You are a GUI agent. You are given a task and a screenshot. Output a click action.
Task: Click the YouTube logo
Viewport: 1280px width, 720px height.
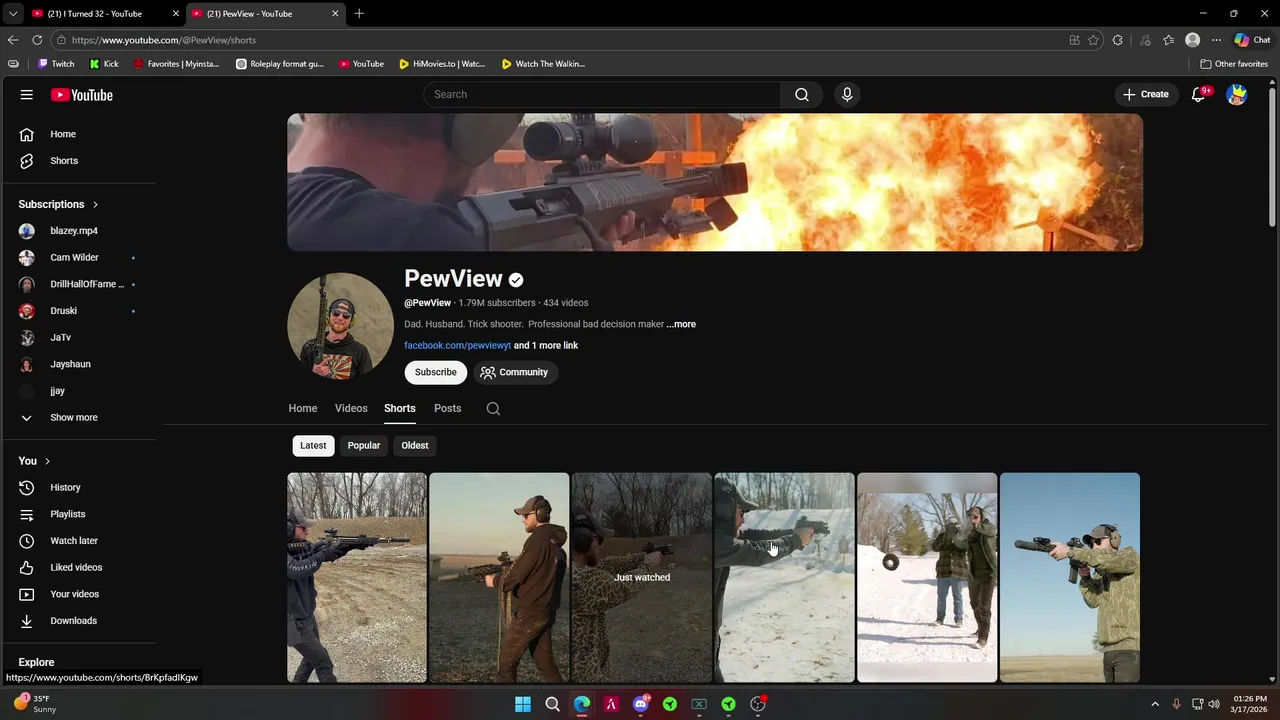pos(82,95)
